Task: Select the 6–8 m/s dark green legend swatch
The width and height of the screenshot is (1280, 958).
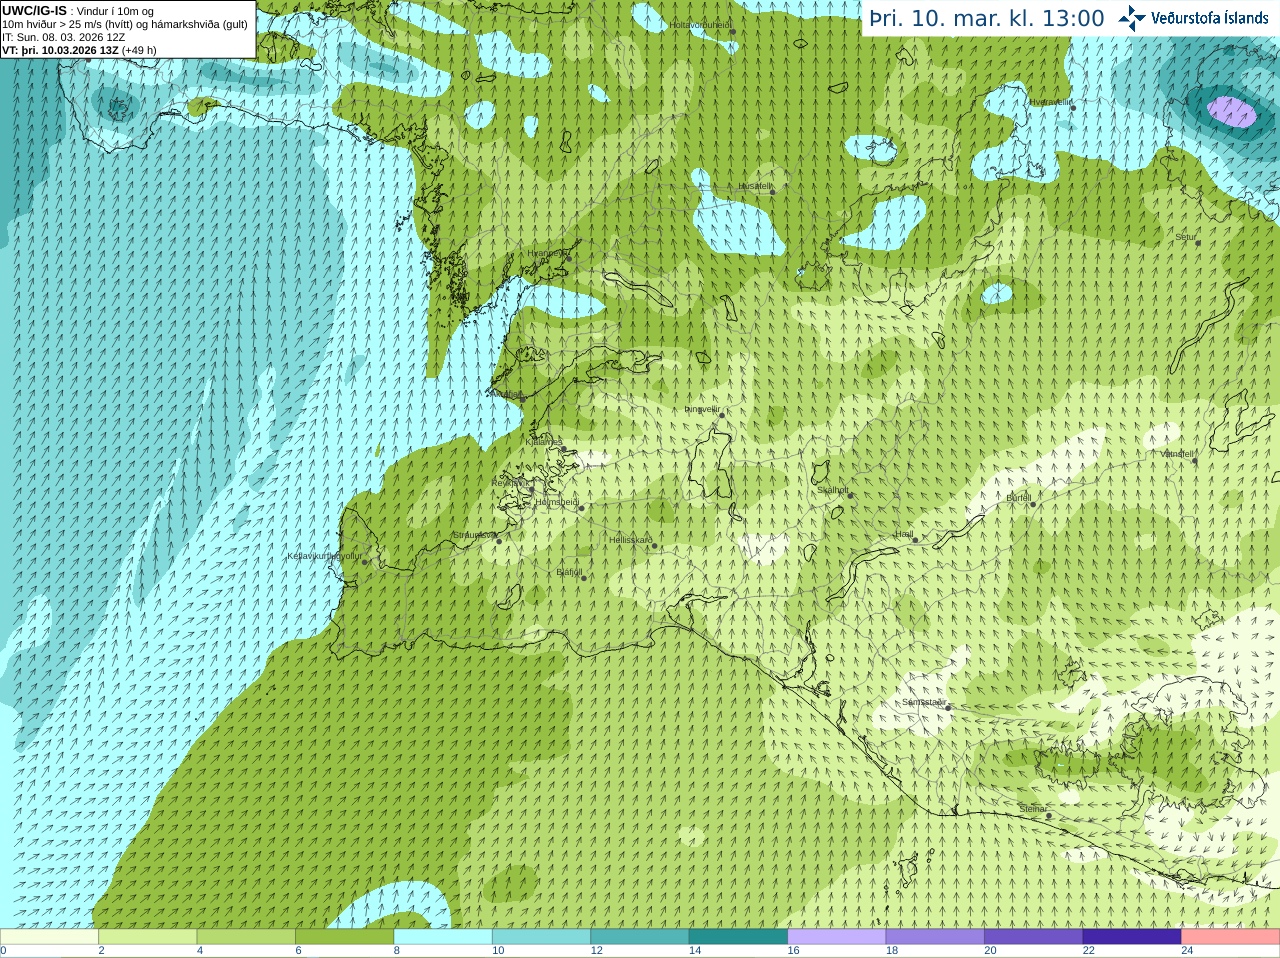Action: pyautogui.click(x=344, y=937)
